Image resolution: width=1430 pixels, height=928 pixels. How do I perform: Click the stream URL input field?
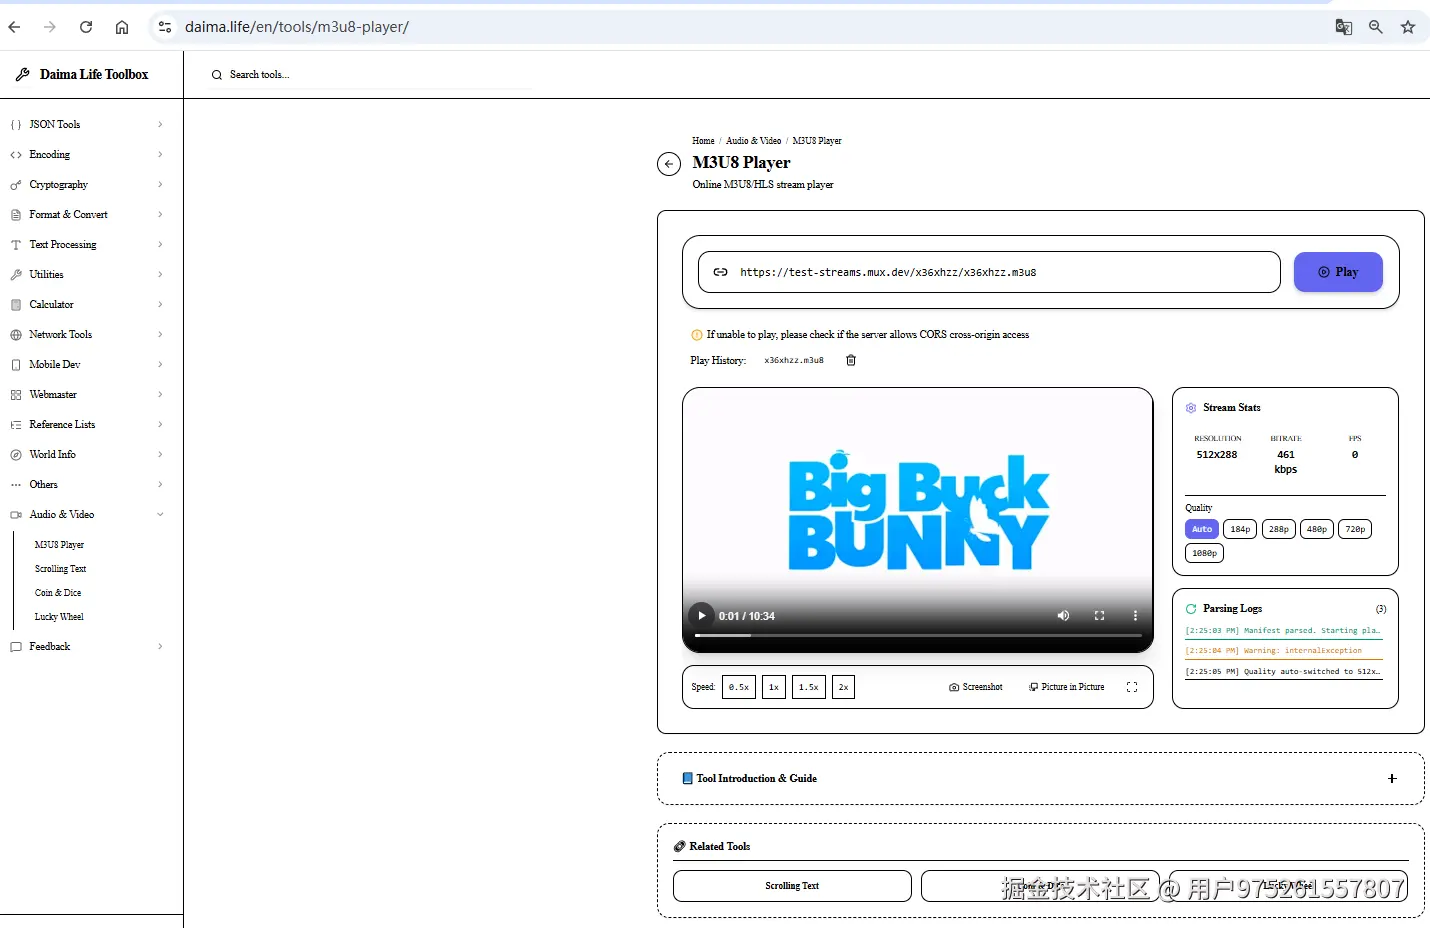(989, 272)
